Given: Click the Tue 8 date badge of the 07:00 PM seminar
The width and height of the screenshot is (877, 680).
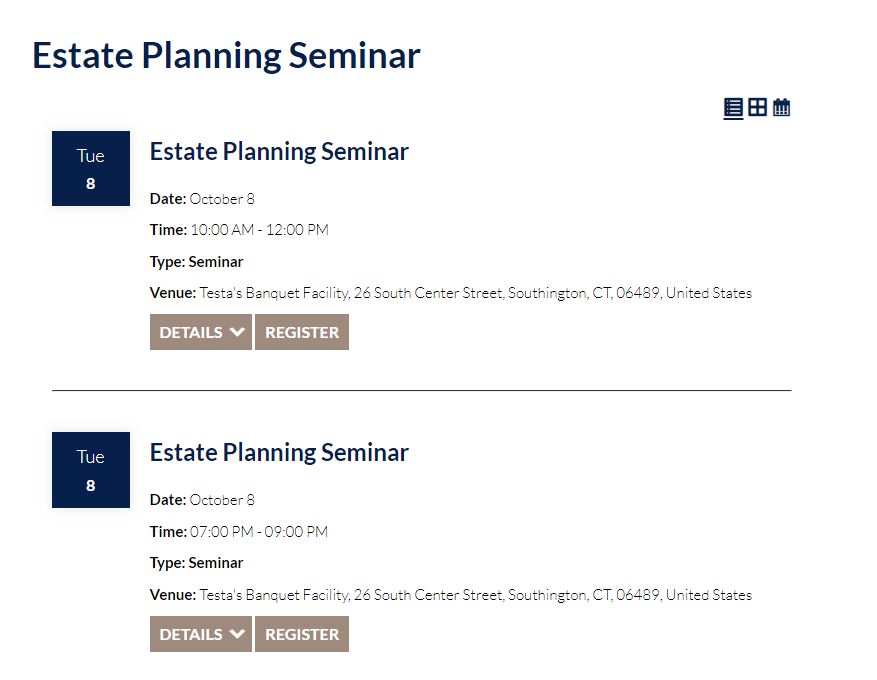Looking at the screenshot, I should coord(91,470).
